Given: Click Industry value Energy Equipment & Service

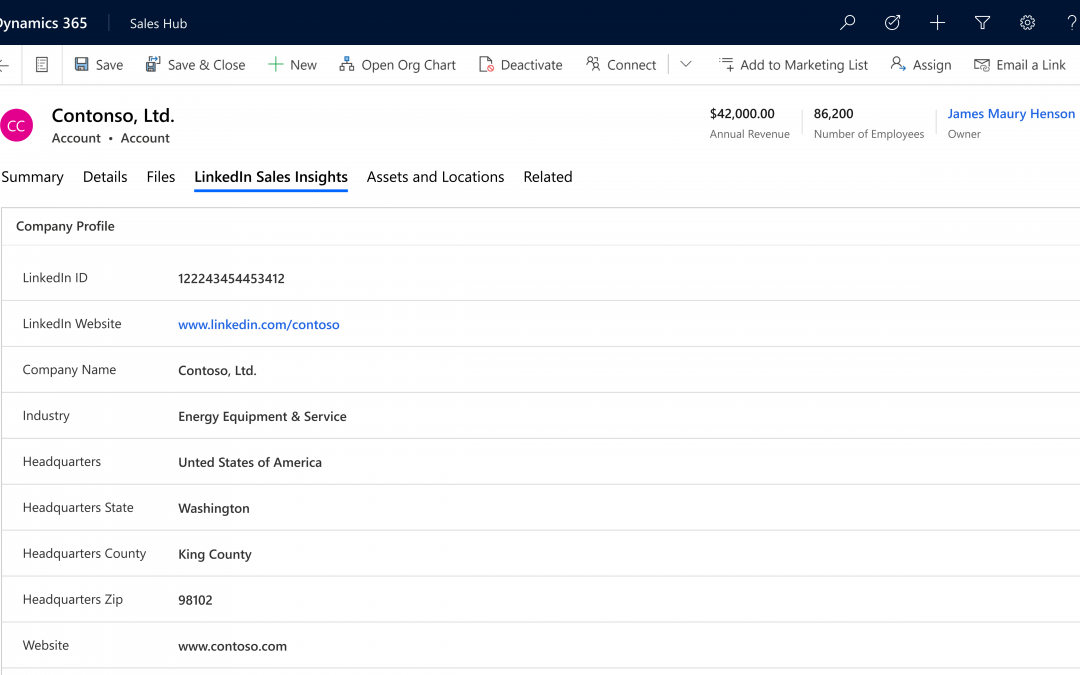Looking at the screenshot, I should click(262, 417).
